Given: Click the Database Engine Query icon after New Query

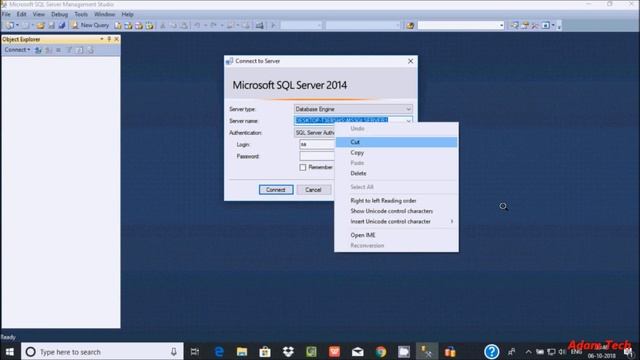Looking at the screenshot, I should pos(118,25).
